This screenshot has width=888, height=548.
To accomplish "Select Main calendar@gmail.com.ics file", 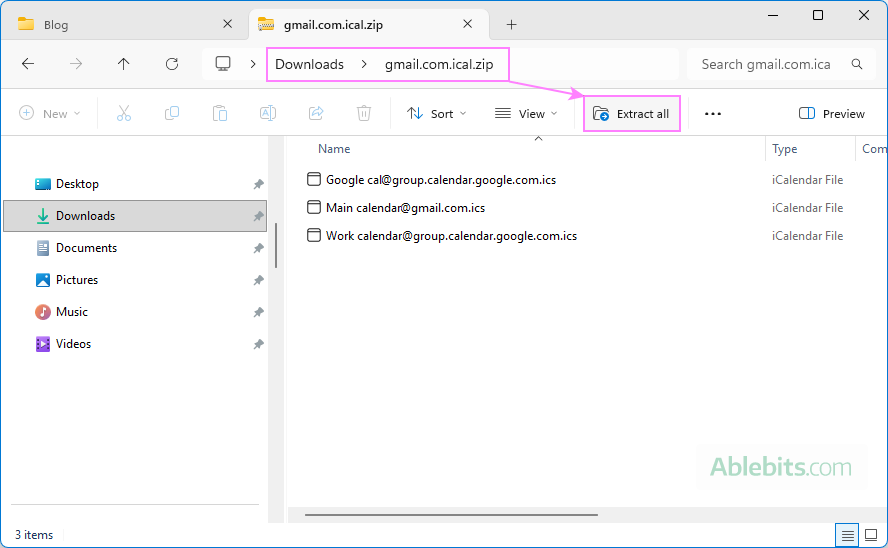I will point(405,208).
